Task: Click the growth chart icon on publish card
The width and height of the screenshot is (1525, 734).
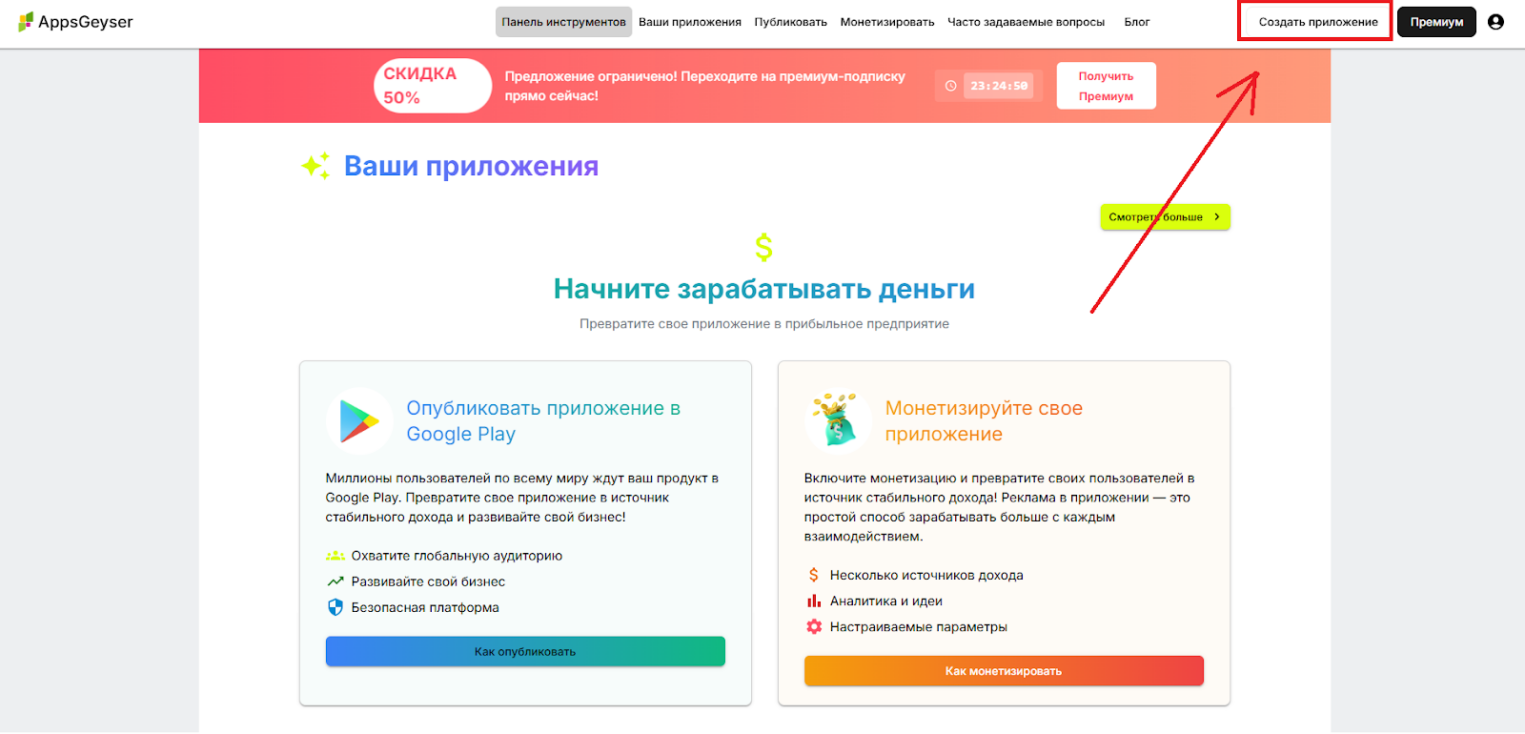Action: 333,580
